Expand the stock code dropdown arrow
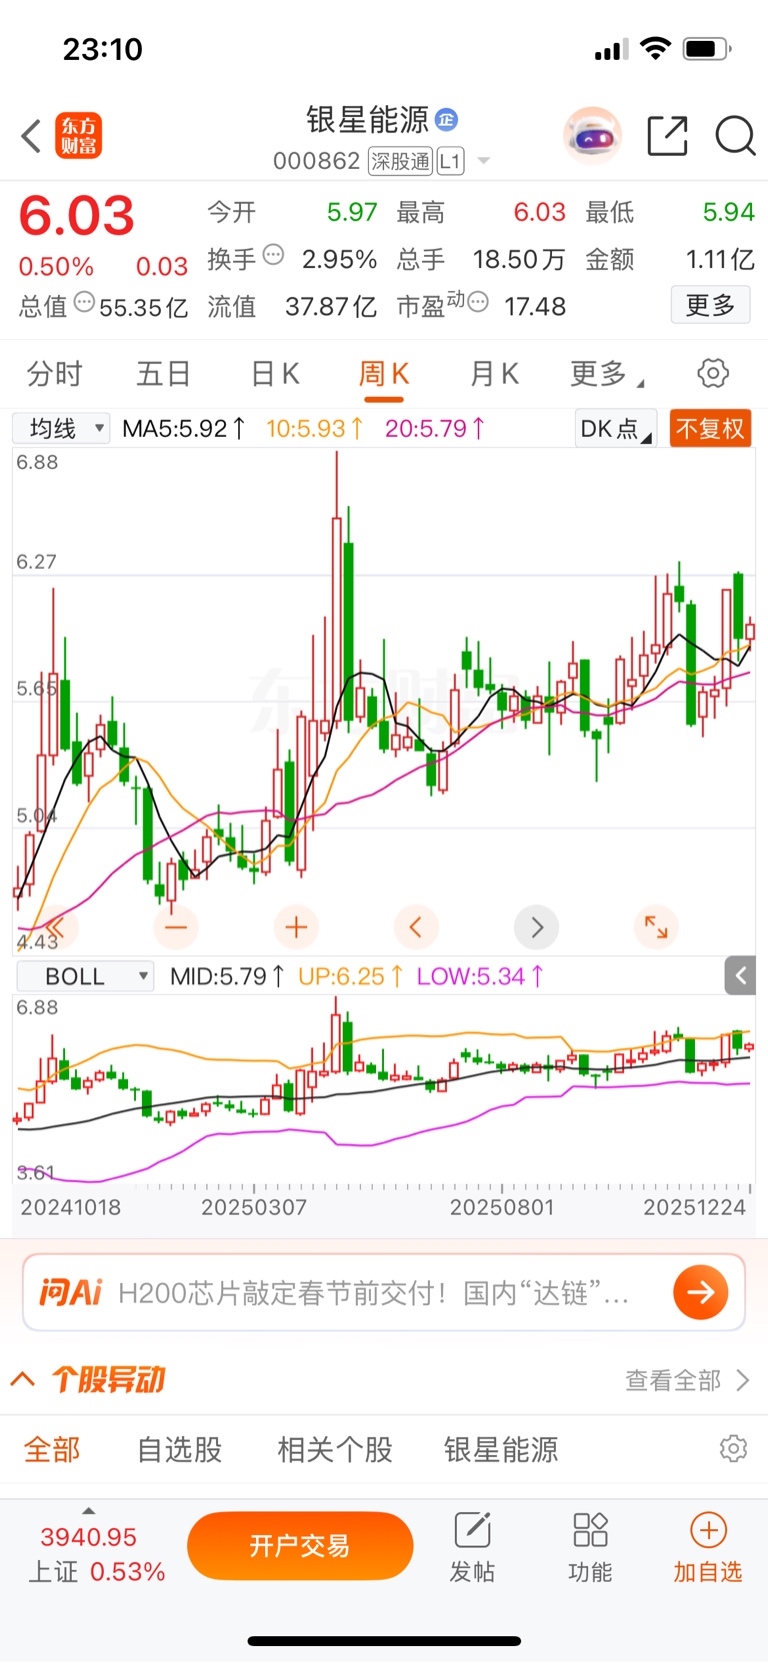768x1663 pixels. [x=484, y=161]
